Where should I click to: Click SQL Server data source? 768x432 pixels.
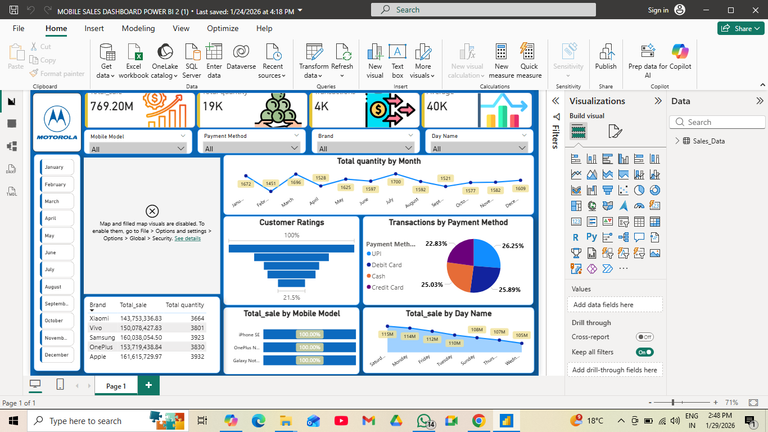pyautogui.click(x=192, y=61)
